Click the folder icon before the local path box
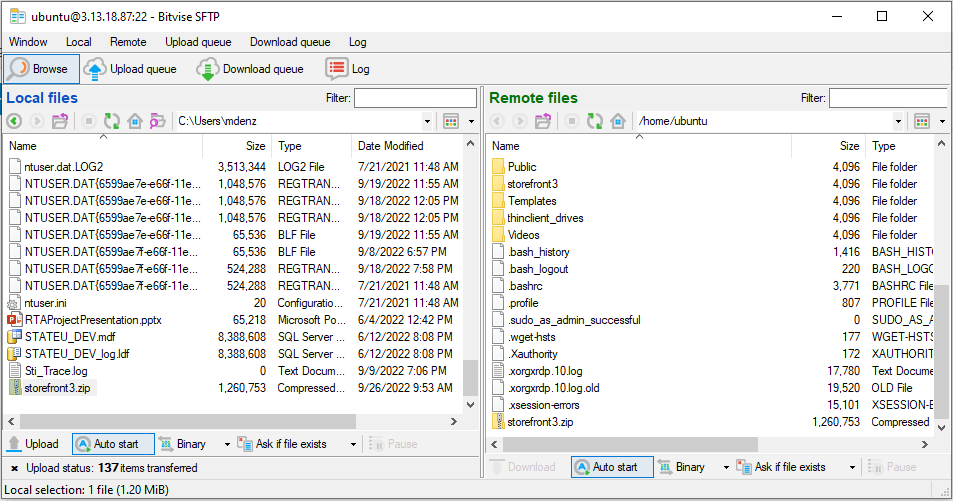 (158, 121)
